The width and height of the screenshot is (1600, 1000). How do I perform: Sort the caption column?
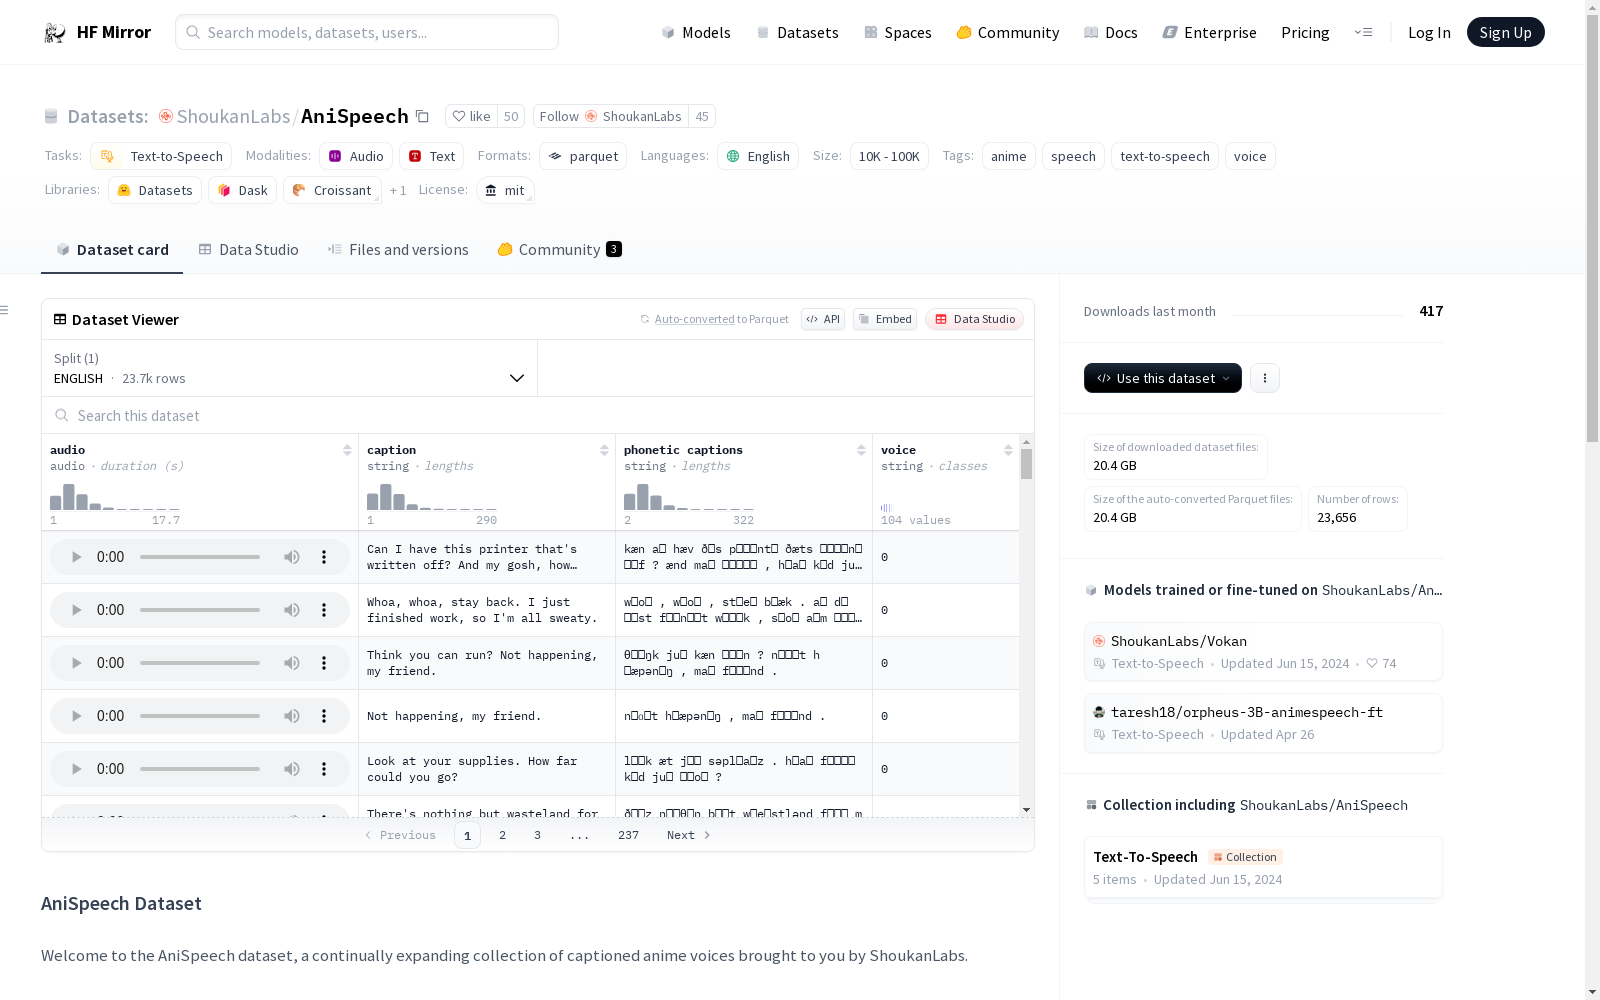(604, 450)
